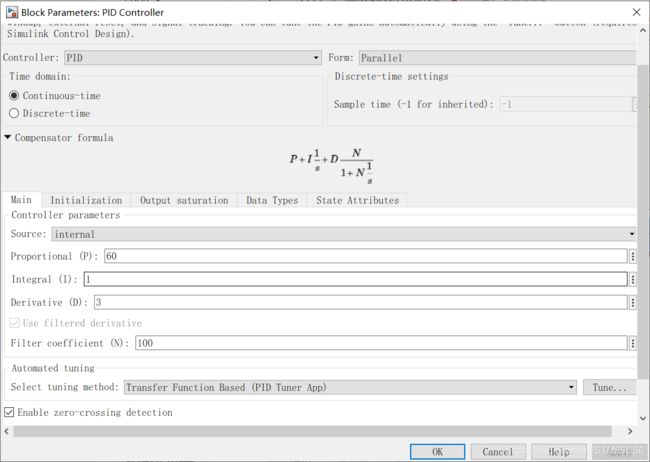Viewport: 650px width, 462px height.
Task: Open more options beside Sample time field
Action: coord(634,104)
